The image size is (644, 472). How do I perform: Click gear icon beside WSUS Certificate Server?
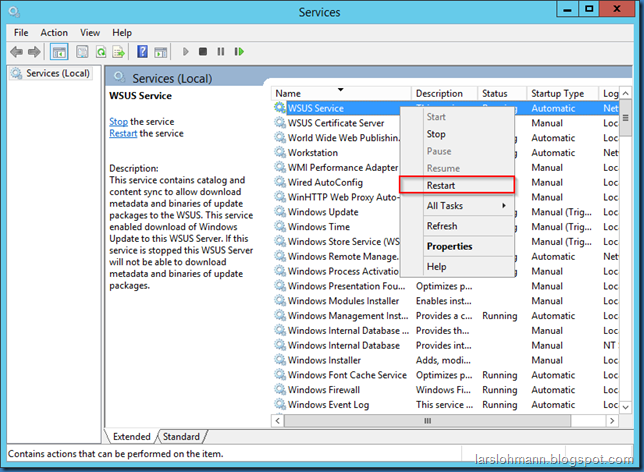point(280,123)
